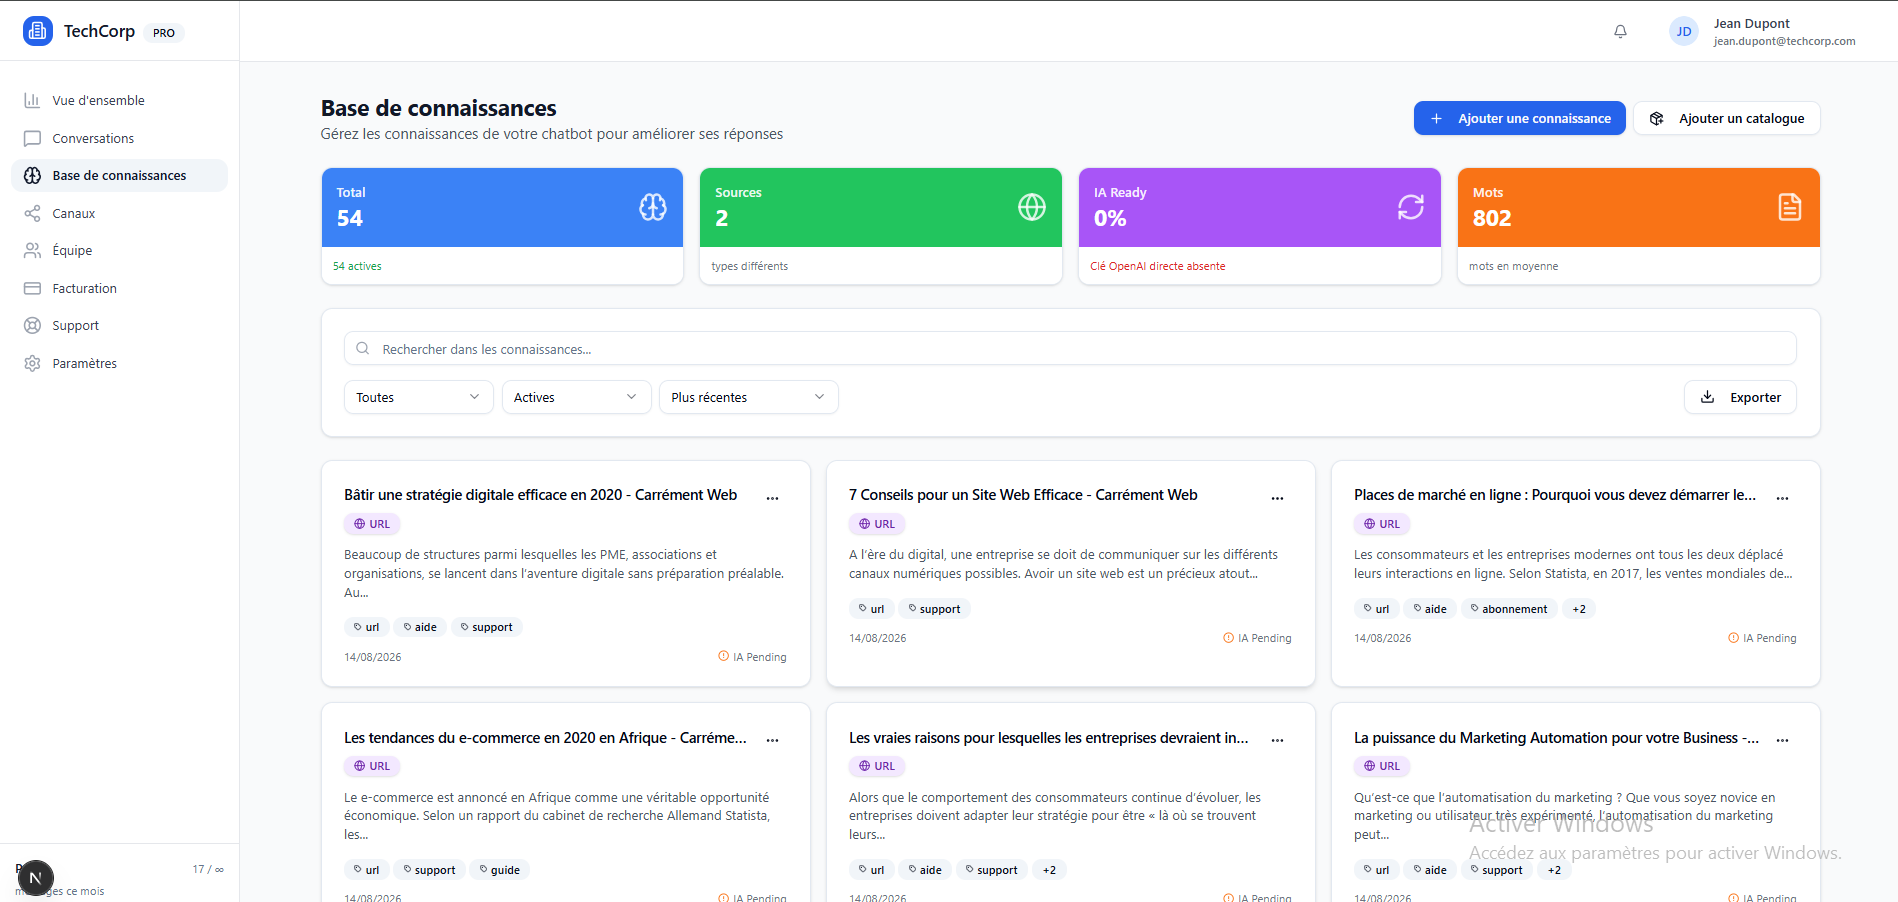Screen dimensions: 1898x902
Task: Open 7 Conseils pour un Site Web Efficace title
Action: [x=1023, y=495]
